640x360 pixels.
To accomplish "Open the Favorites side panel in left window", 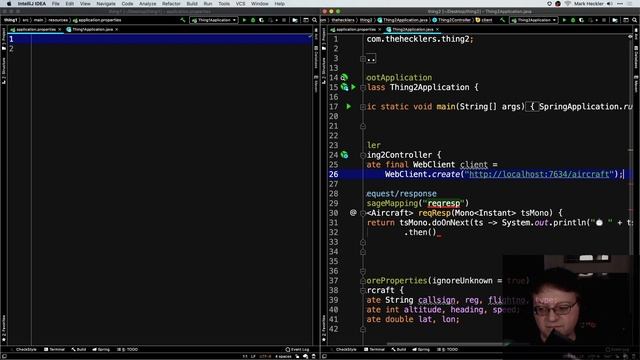I will pyautogui.click(x=4, y=328).
